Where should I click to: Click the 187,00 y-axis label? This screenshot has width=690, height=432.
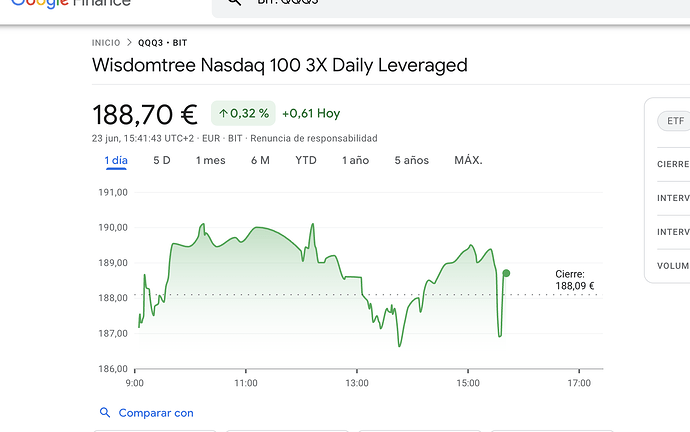tap(113, 333)
